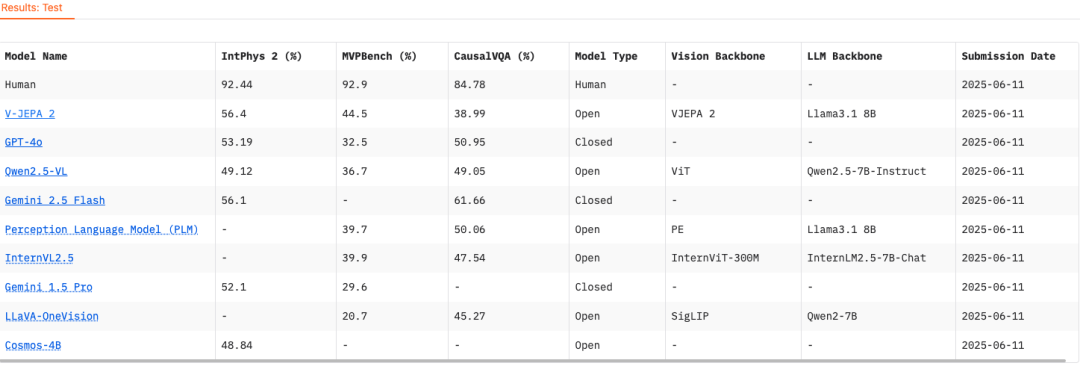Screen dimensions: 1080x369
Task: Sort by the MVPBench (%) column header
Action: point(380,56)
